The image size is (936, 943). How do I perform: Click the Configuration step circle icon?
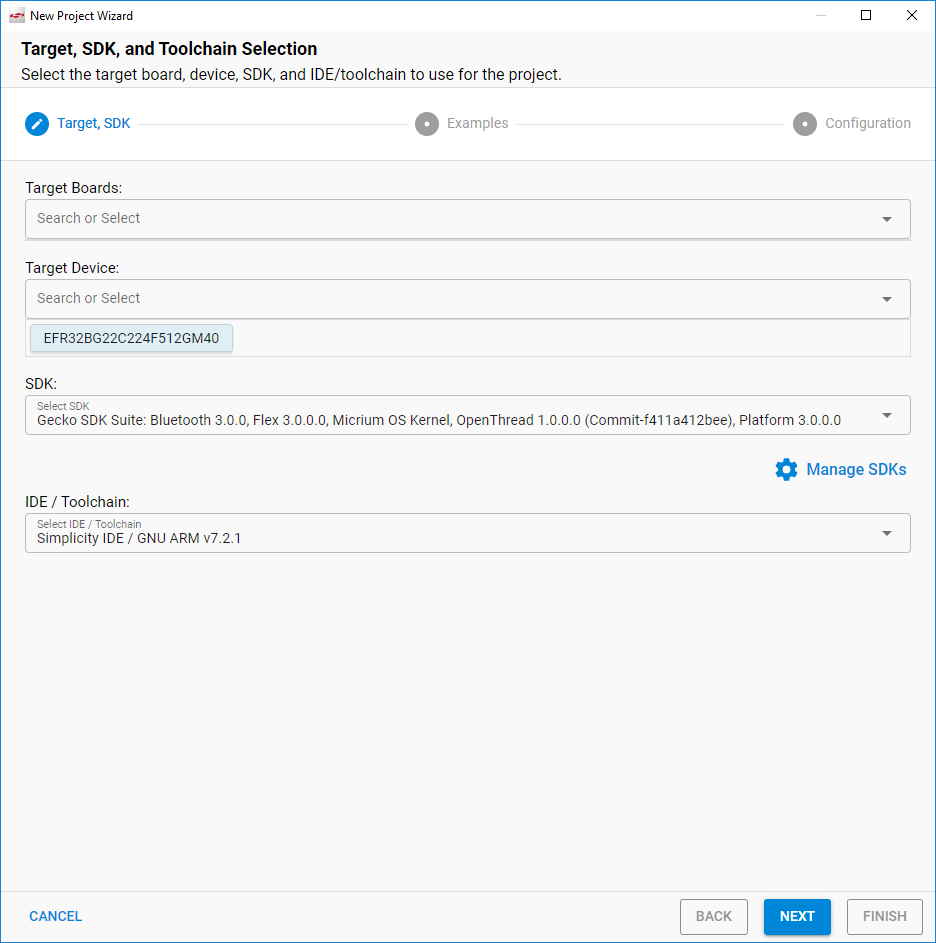click(x=805, y=124)
